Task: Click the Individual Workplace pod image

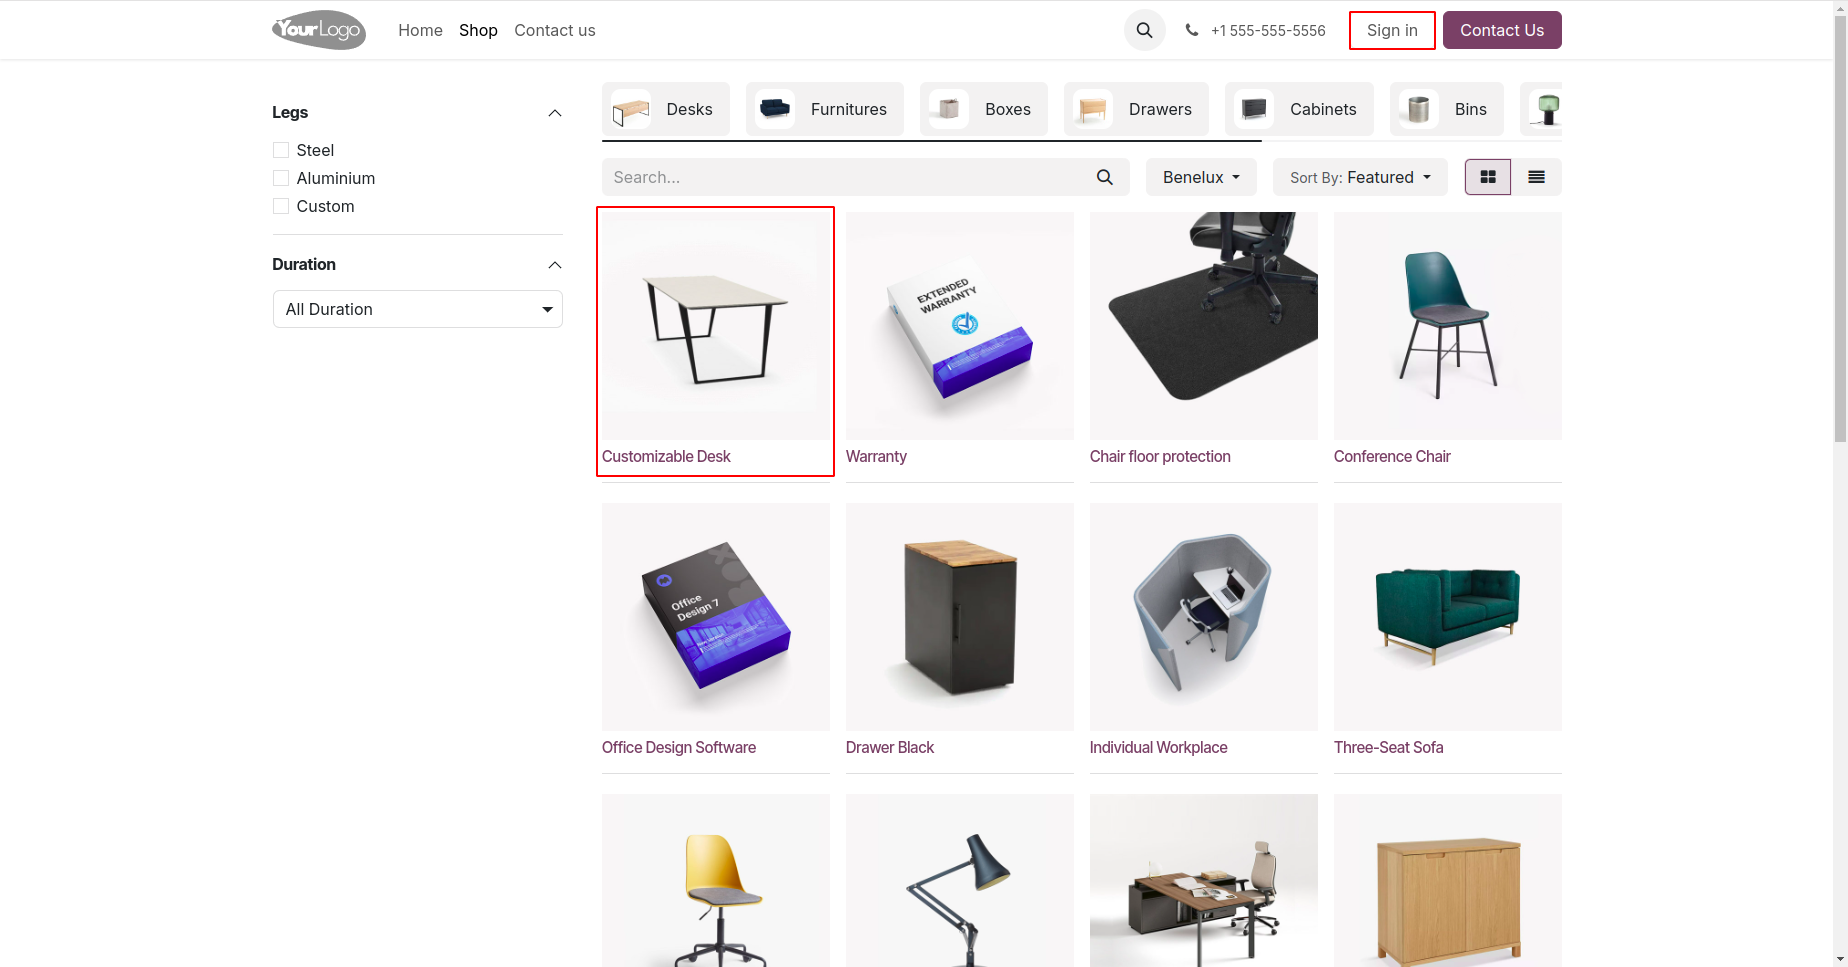Action: (1204, 617)
